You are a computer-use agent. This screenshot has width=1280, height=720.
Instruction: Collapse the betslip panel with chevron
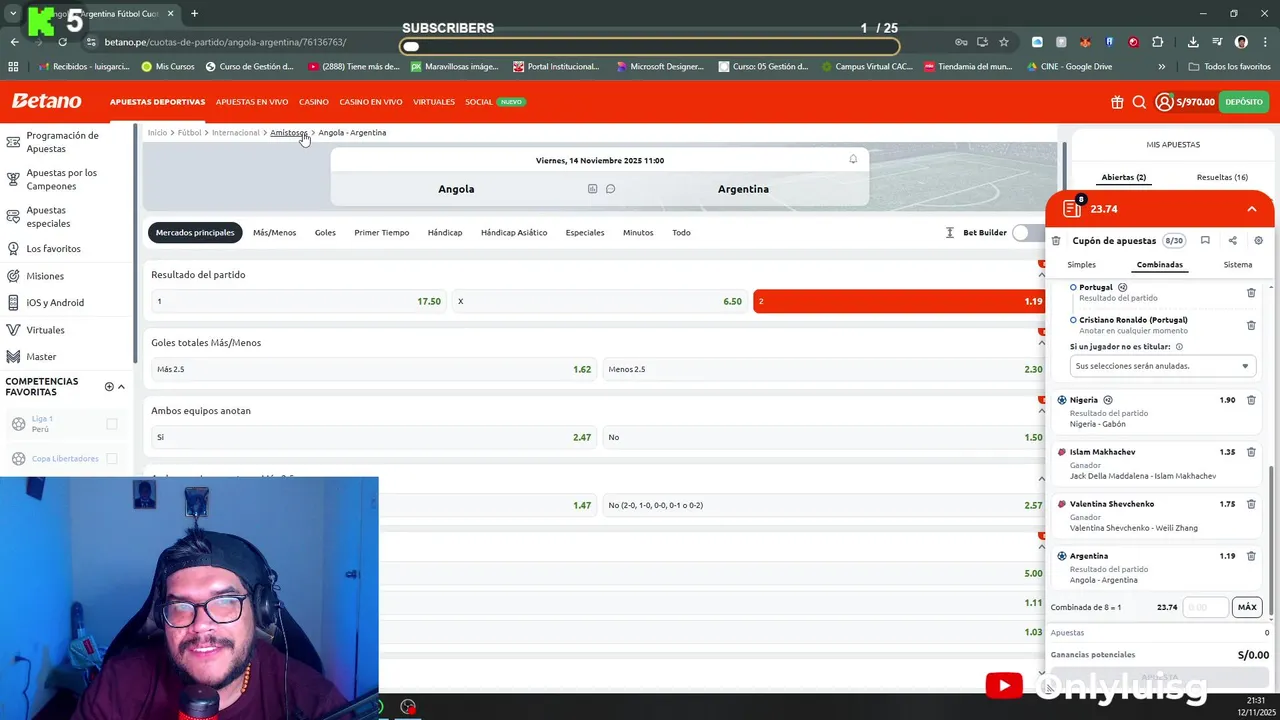pyautogui.click(x=1252, y=209)
